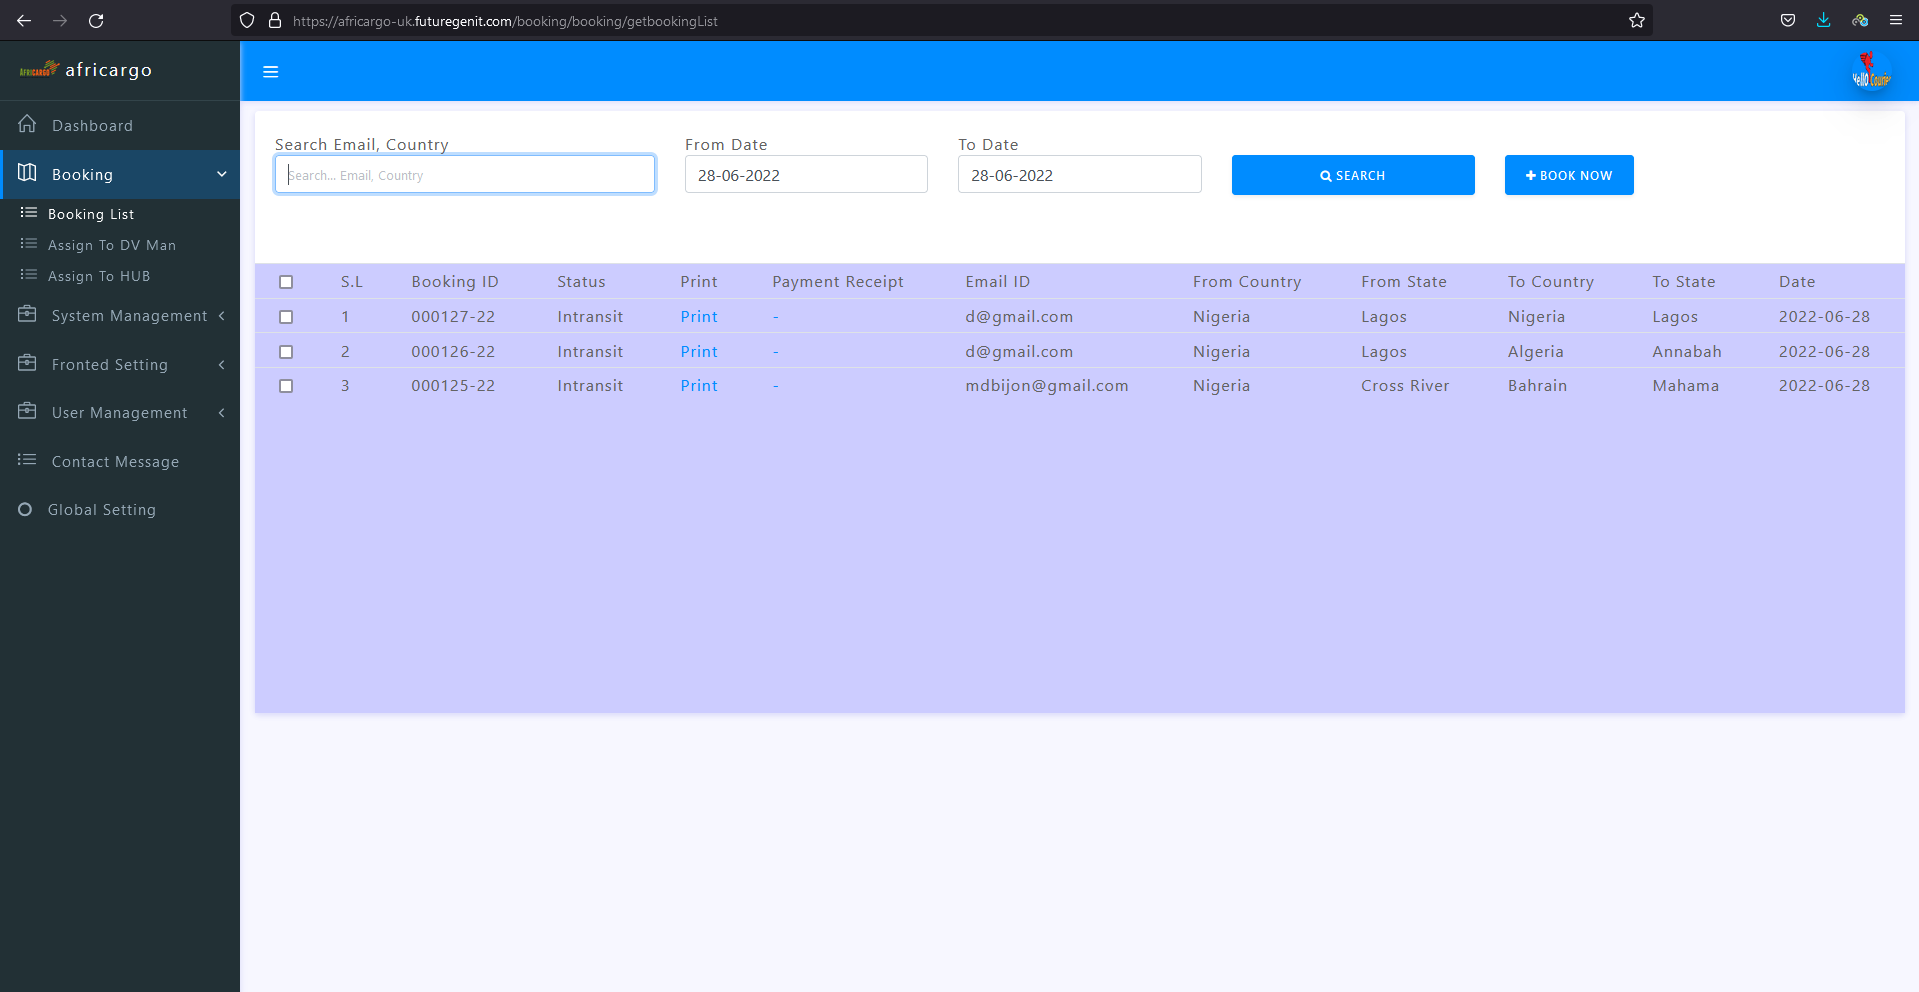Click the Dashboard home icon
This screenshot has height=992, width=1919.
[27, 125]
